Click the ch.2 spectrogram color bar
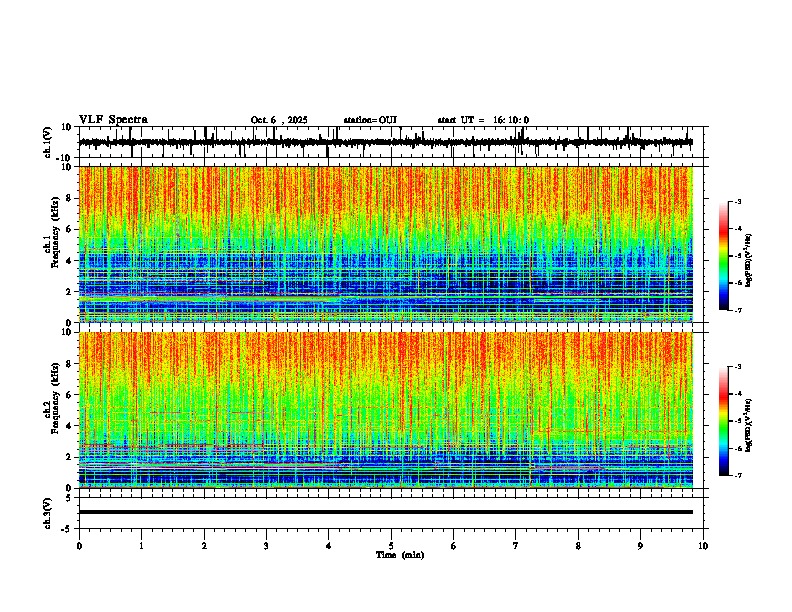This screenshot has height=612, width=792. click(x=724, y=421)
